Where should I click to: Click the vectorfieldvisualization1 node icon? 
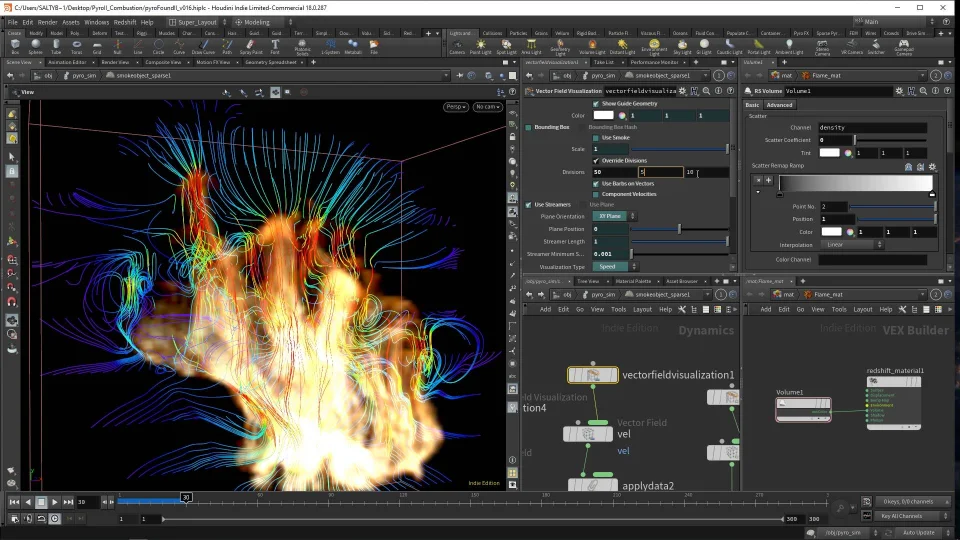coord(593,375)
